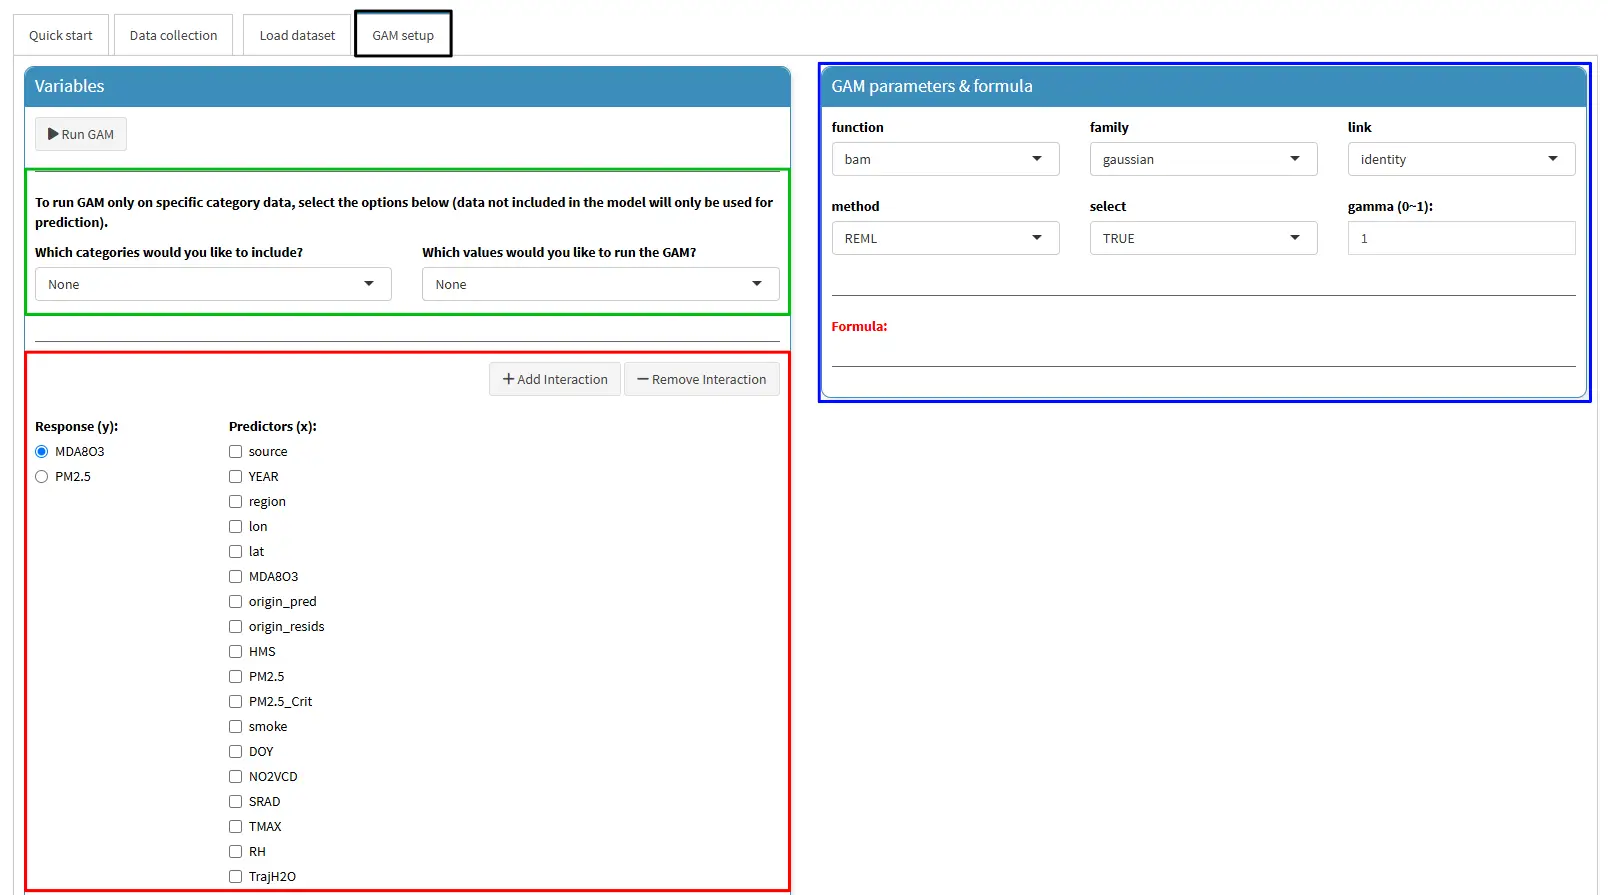Viewport: 1608px width, 895px height.
Task: Select the MDA8O3 response radio button
Action: (42, 452)
